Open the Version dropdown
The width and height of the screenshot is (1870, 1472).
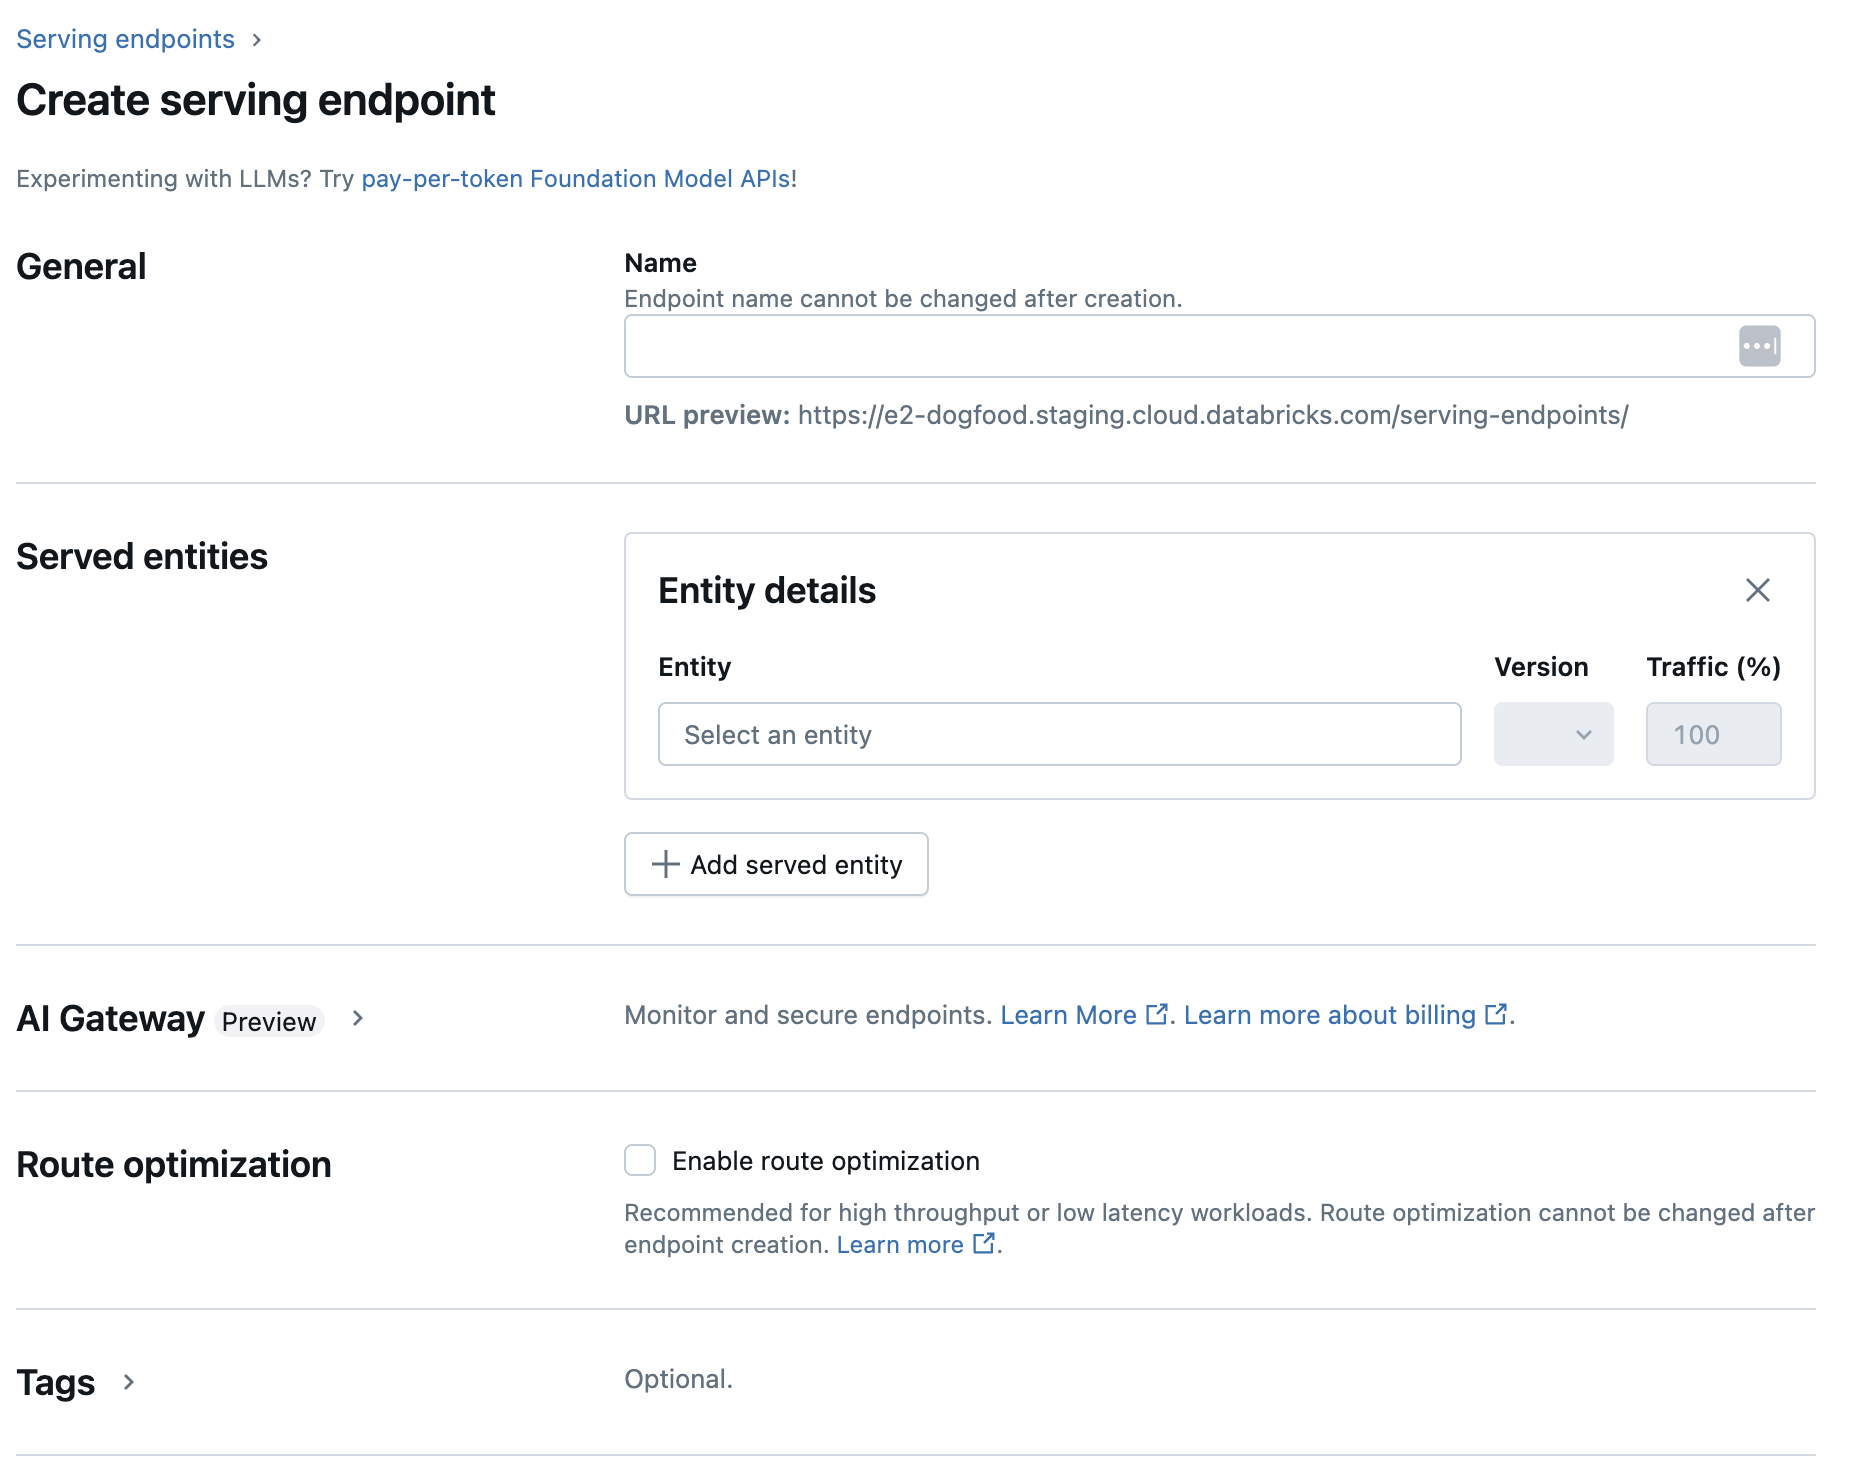click(1553, 734)
